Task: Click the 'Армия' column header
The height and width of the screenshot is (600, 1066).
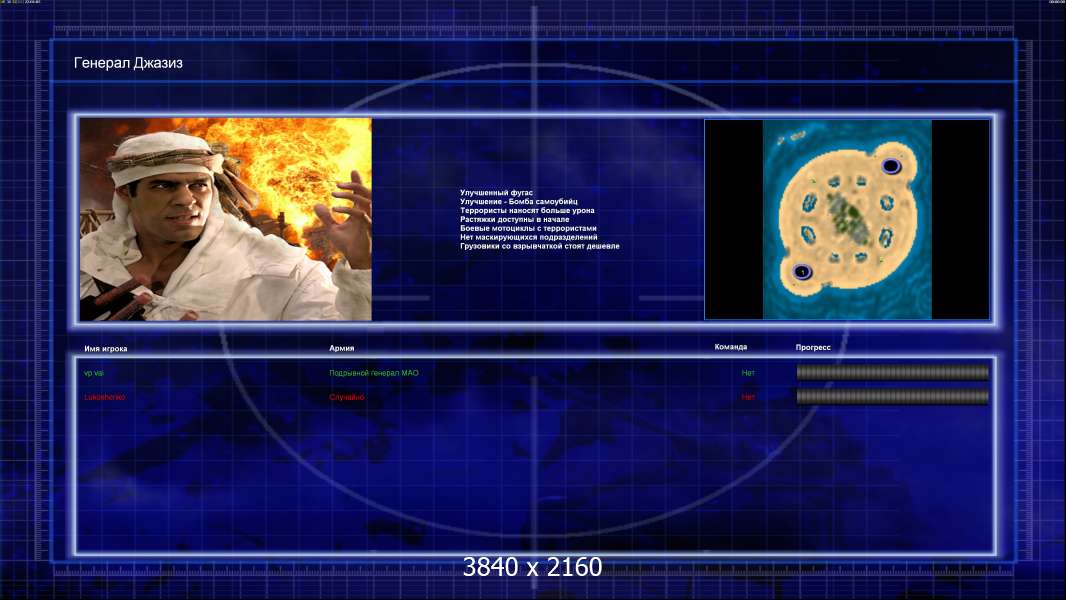Action: 341,348
